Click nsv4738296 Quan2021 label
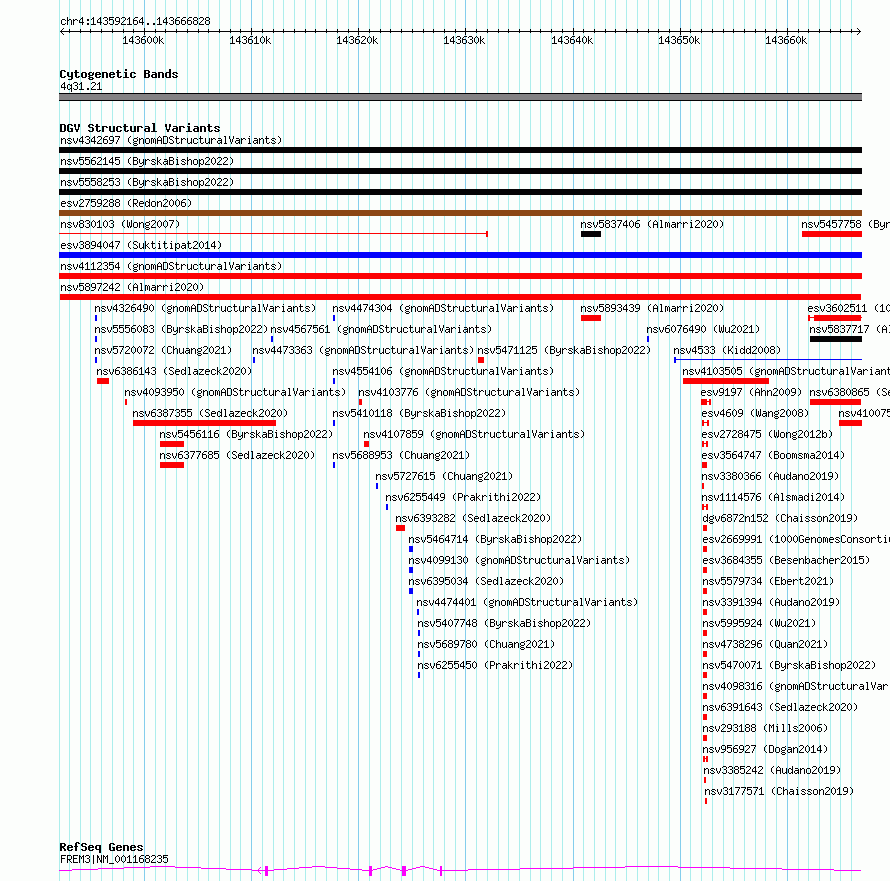890x881 pixels. click(x=765, y=644)
